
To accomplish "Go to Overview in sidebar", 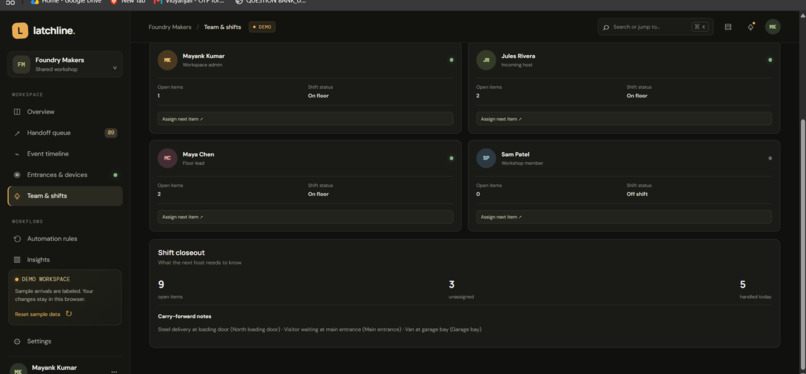I will pos(65,112).
